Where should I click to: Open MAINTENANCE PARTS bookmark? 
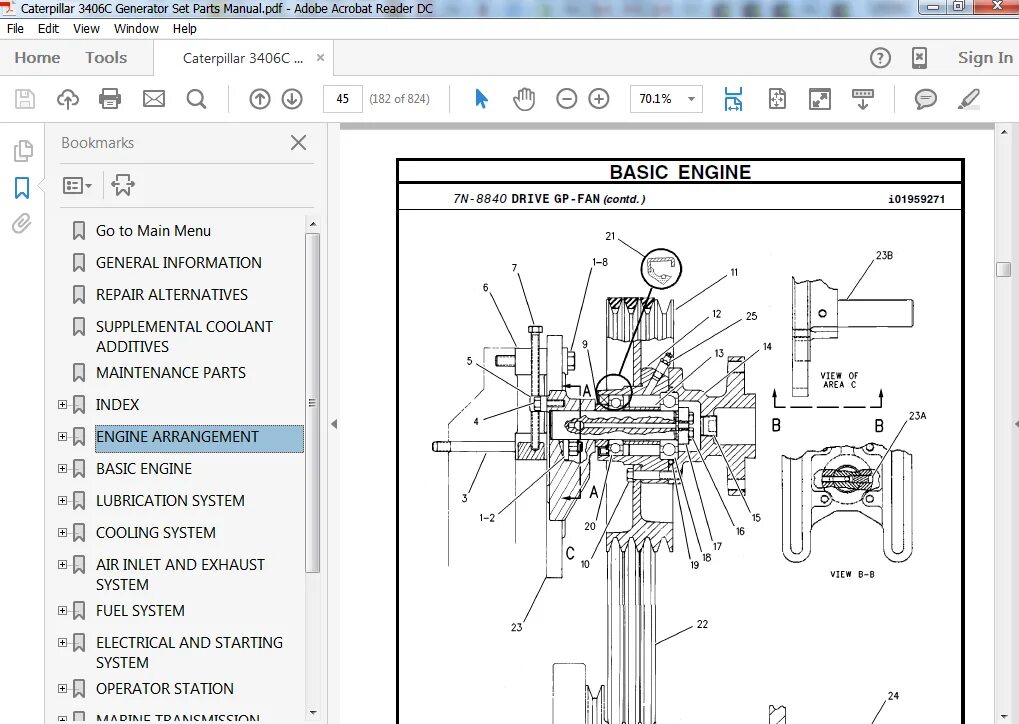[171, 372]
